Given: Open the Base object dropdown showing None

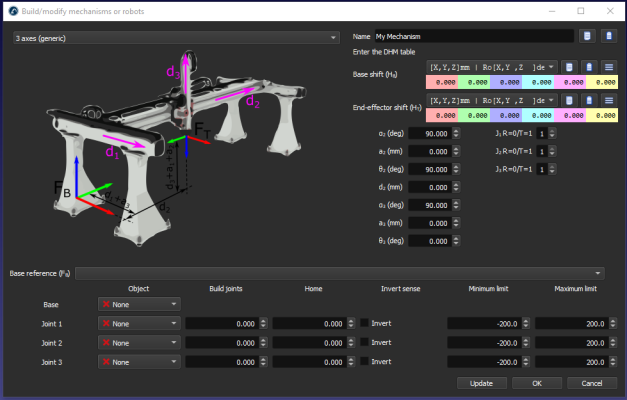Looking at the screenshot, I should click(139, 304).
